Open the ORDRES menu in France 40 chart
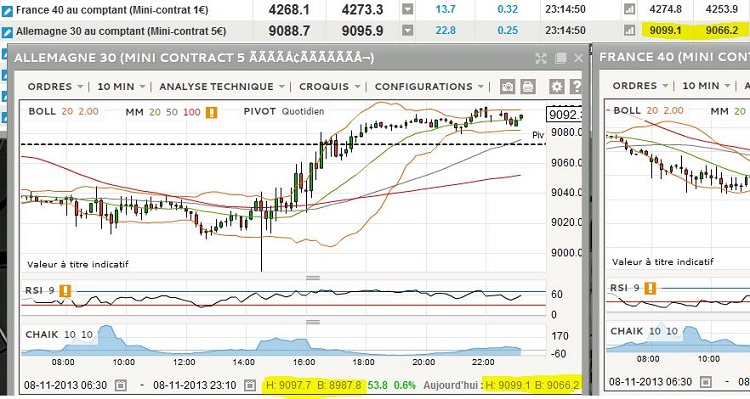Screen dimensions: 750x399 pos(640,86)
